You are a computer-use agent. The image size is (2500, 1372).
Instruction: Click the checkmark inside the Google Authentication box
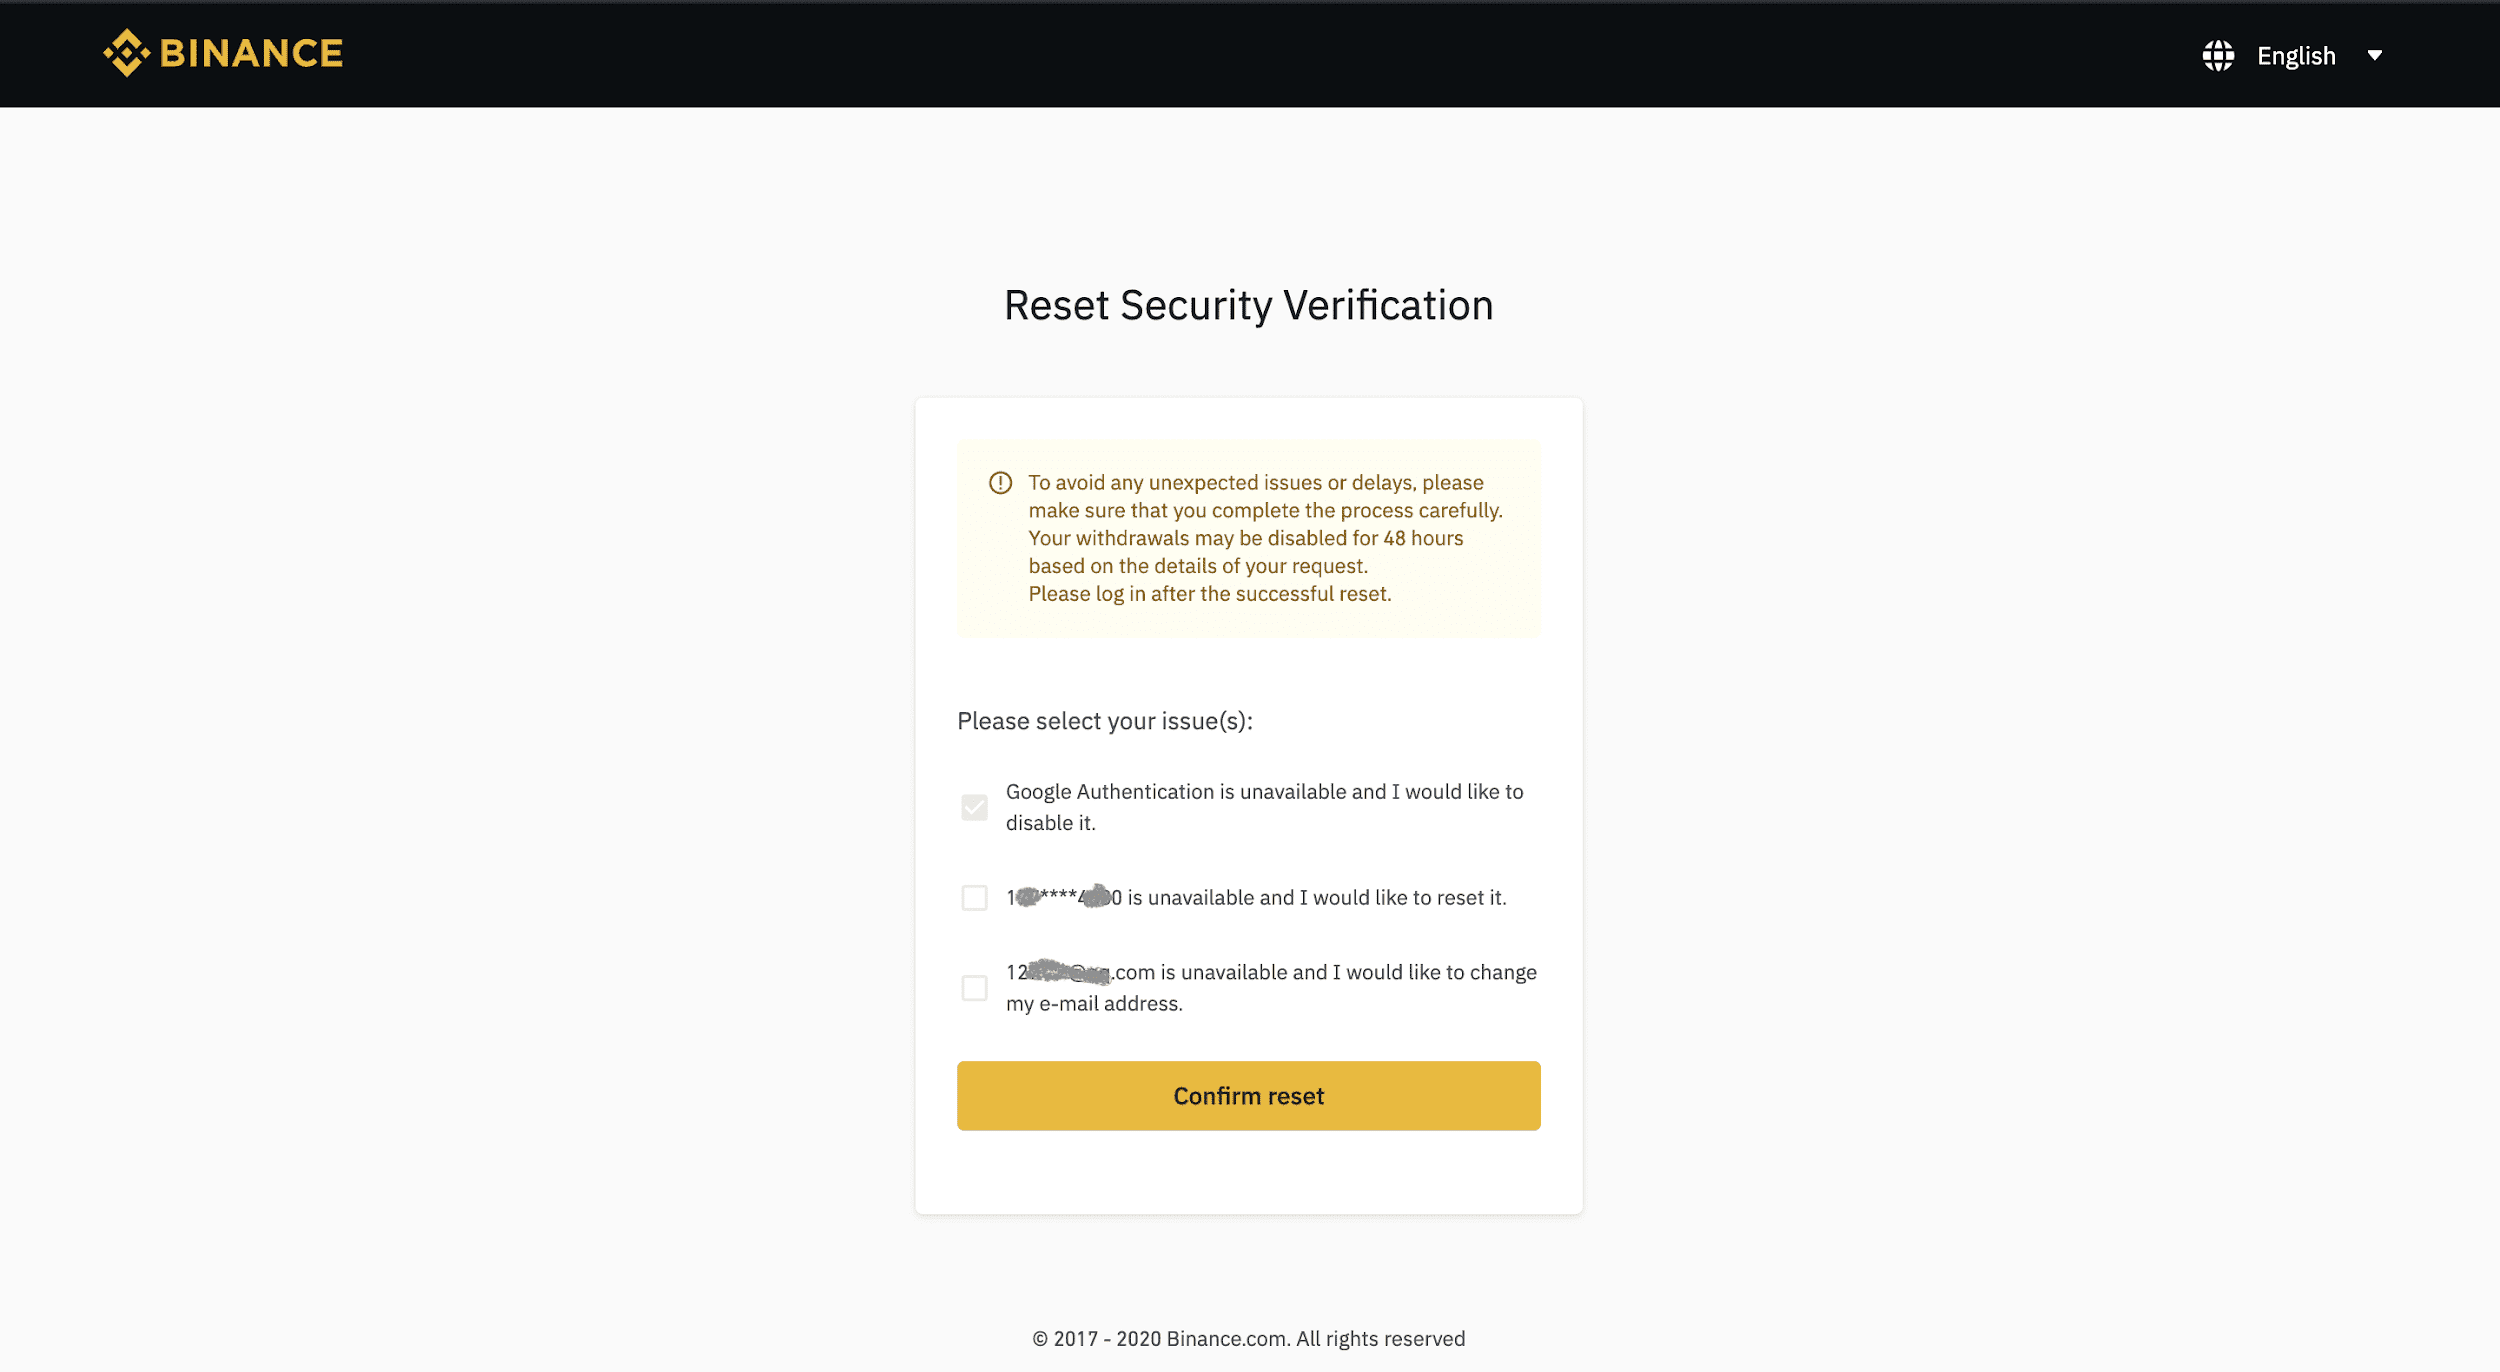[974, 807]
